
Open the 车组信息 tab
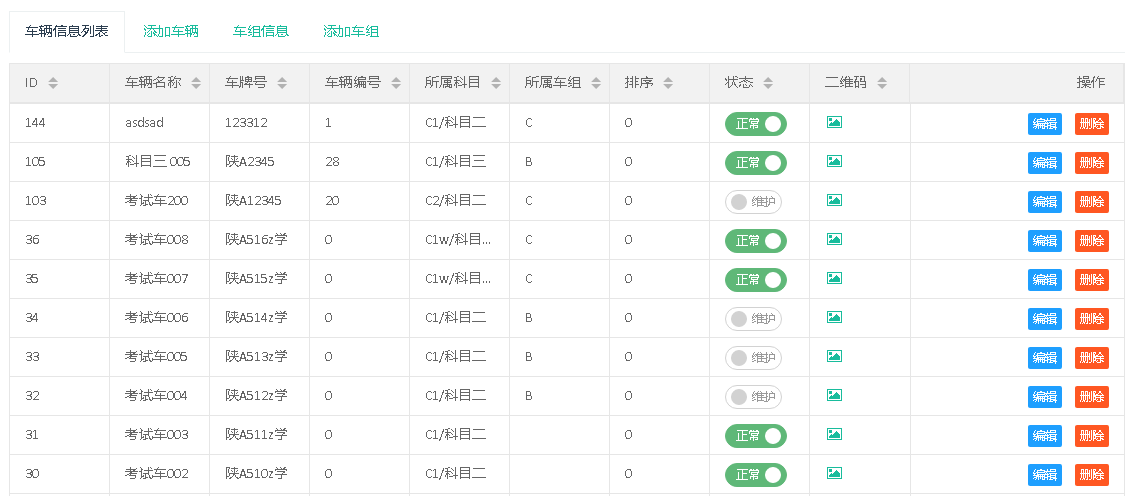click(x=261, y=32)
